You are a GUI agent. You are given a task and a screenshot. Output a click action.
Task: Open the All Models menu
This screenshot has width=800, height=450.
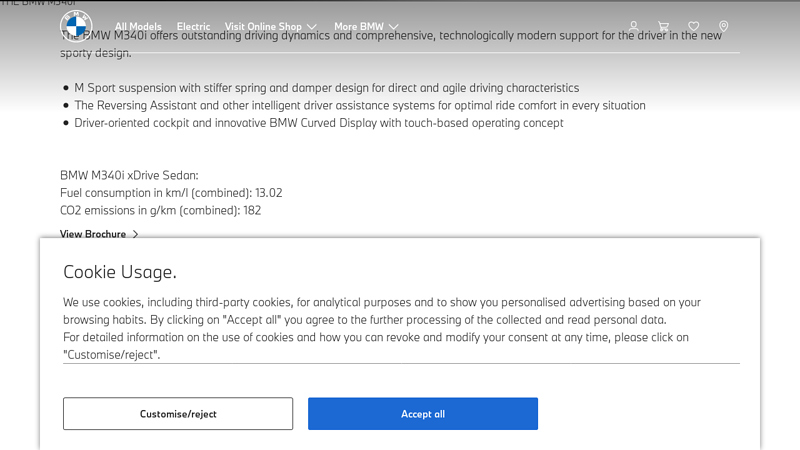(137, 27)
